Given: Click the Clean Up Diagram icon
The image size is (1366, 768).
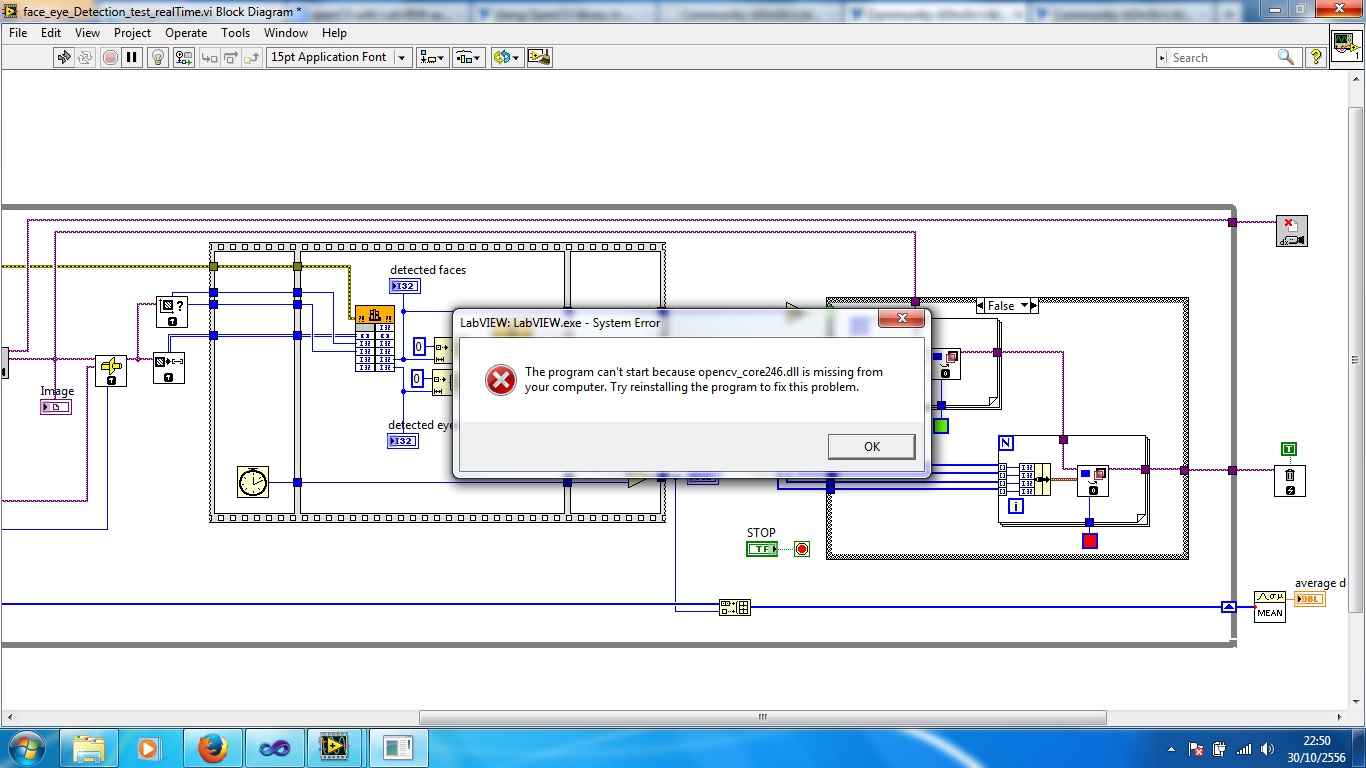Looking at the screenshot, I should coord(539,57).
